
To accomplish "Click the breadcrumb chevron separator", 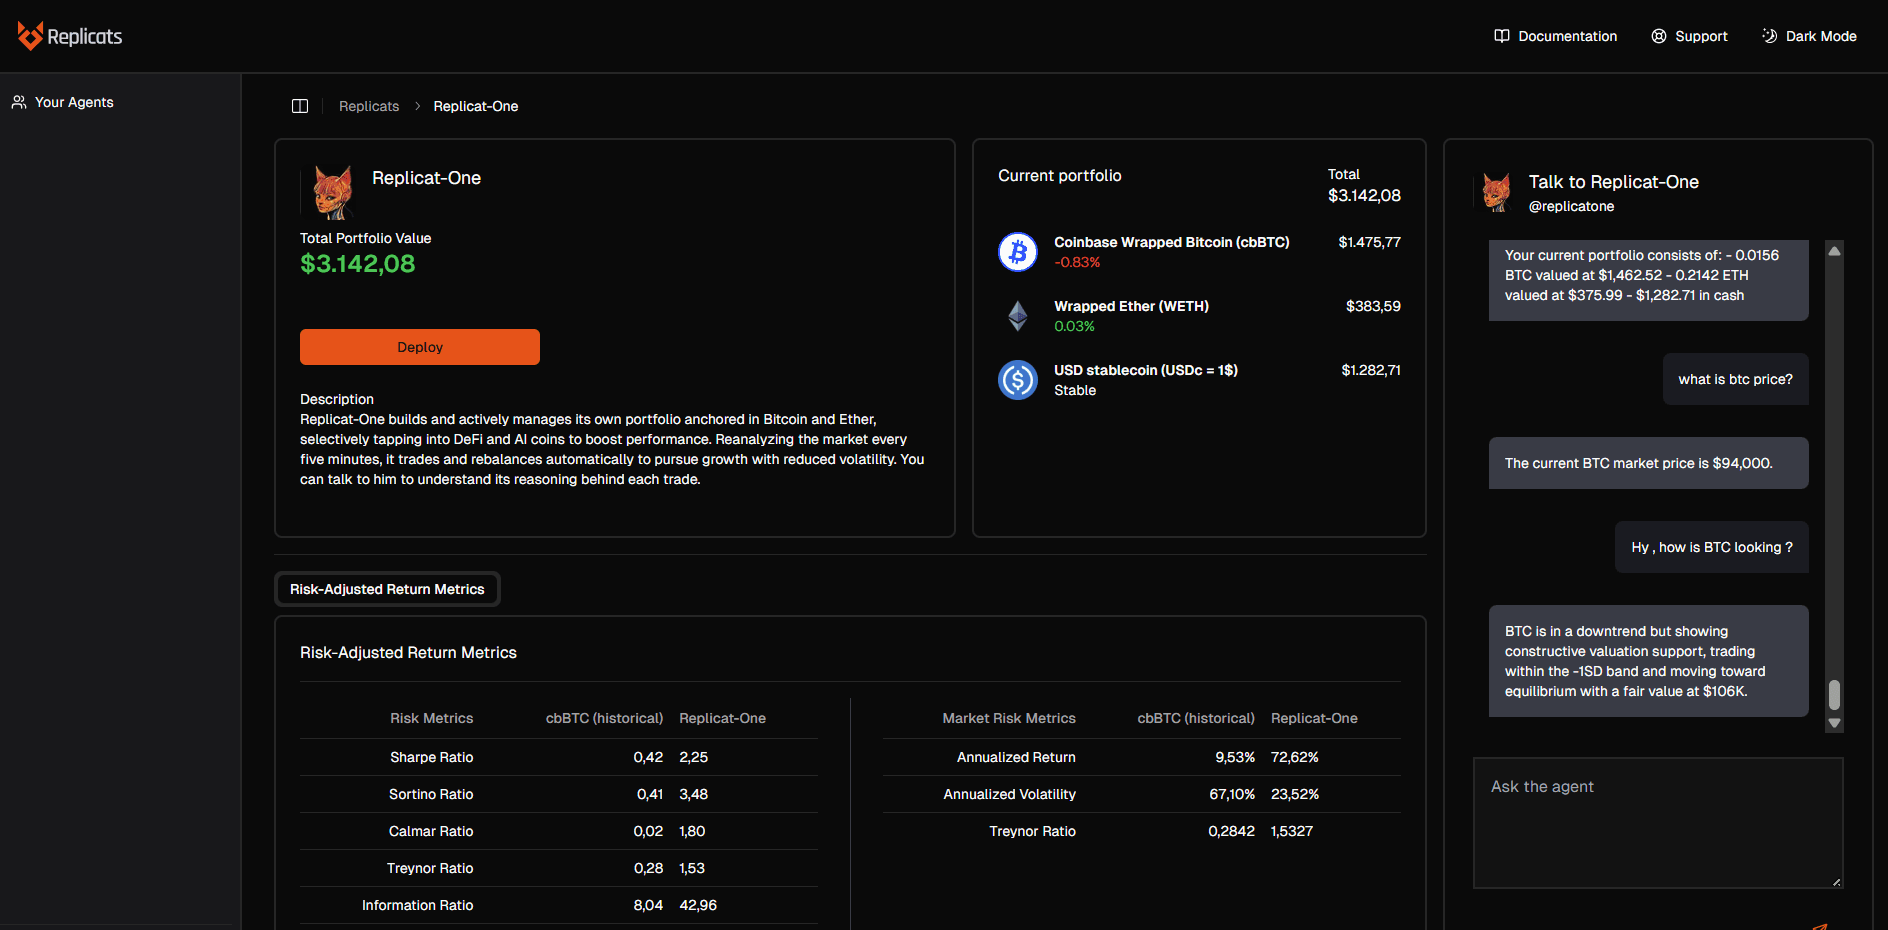I will coord(417,106).
